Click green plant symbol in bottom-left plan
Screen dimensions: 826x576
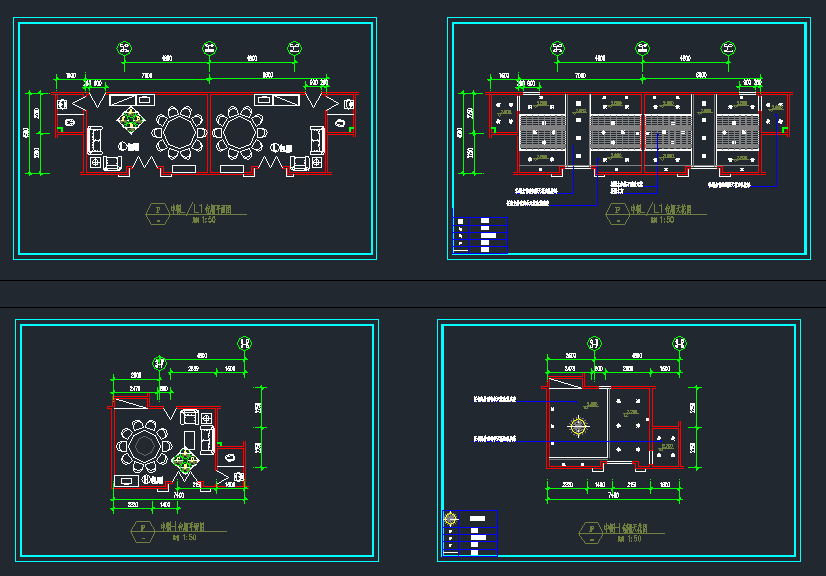pyautogui.click(x=185, y=460)
